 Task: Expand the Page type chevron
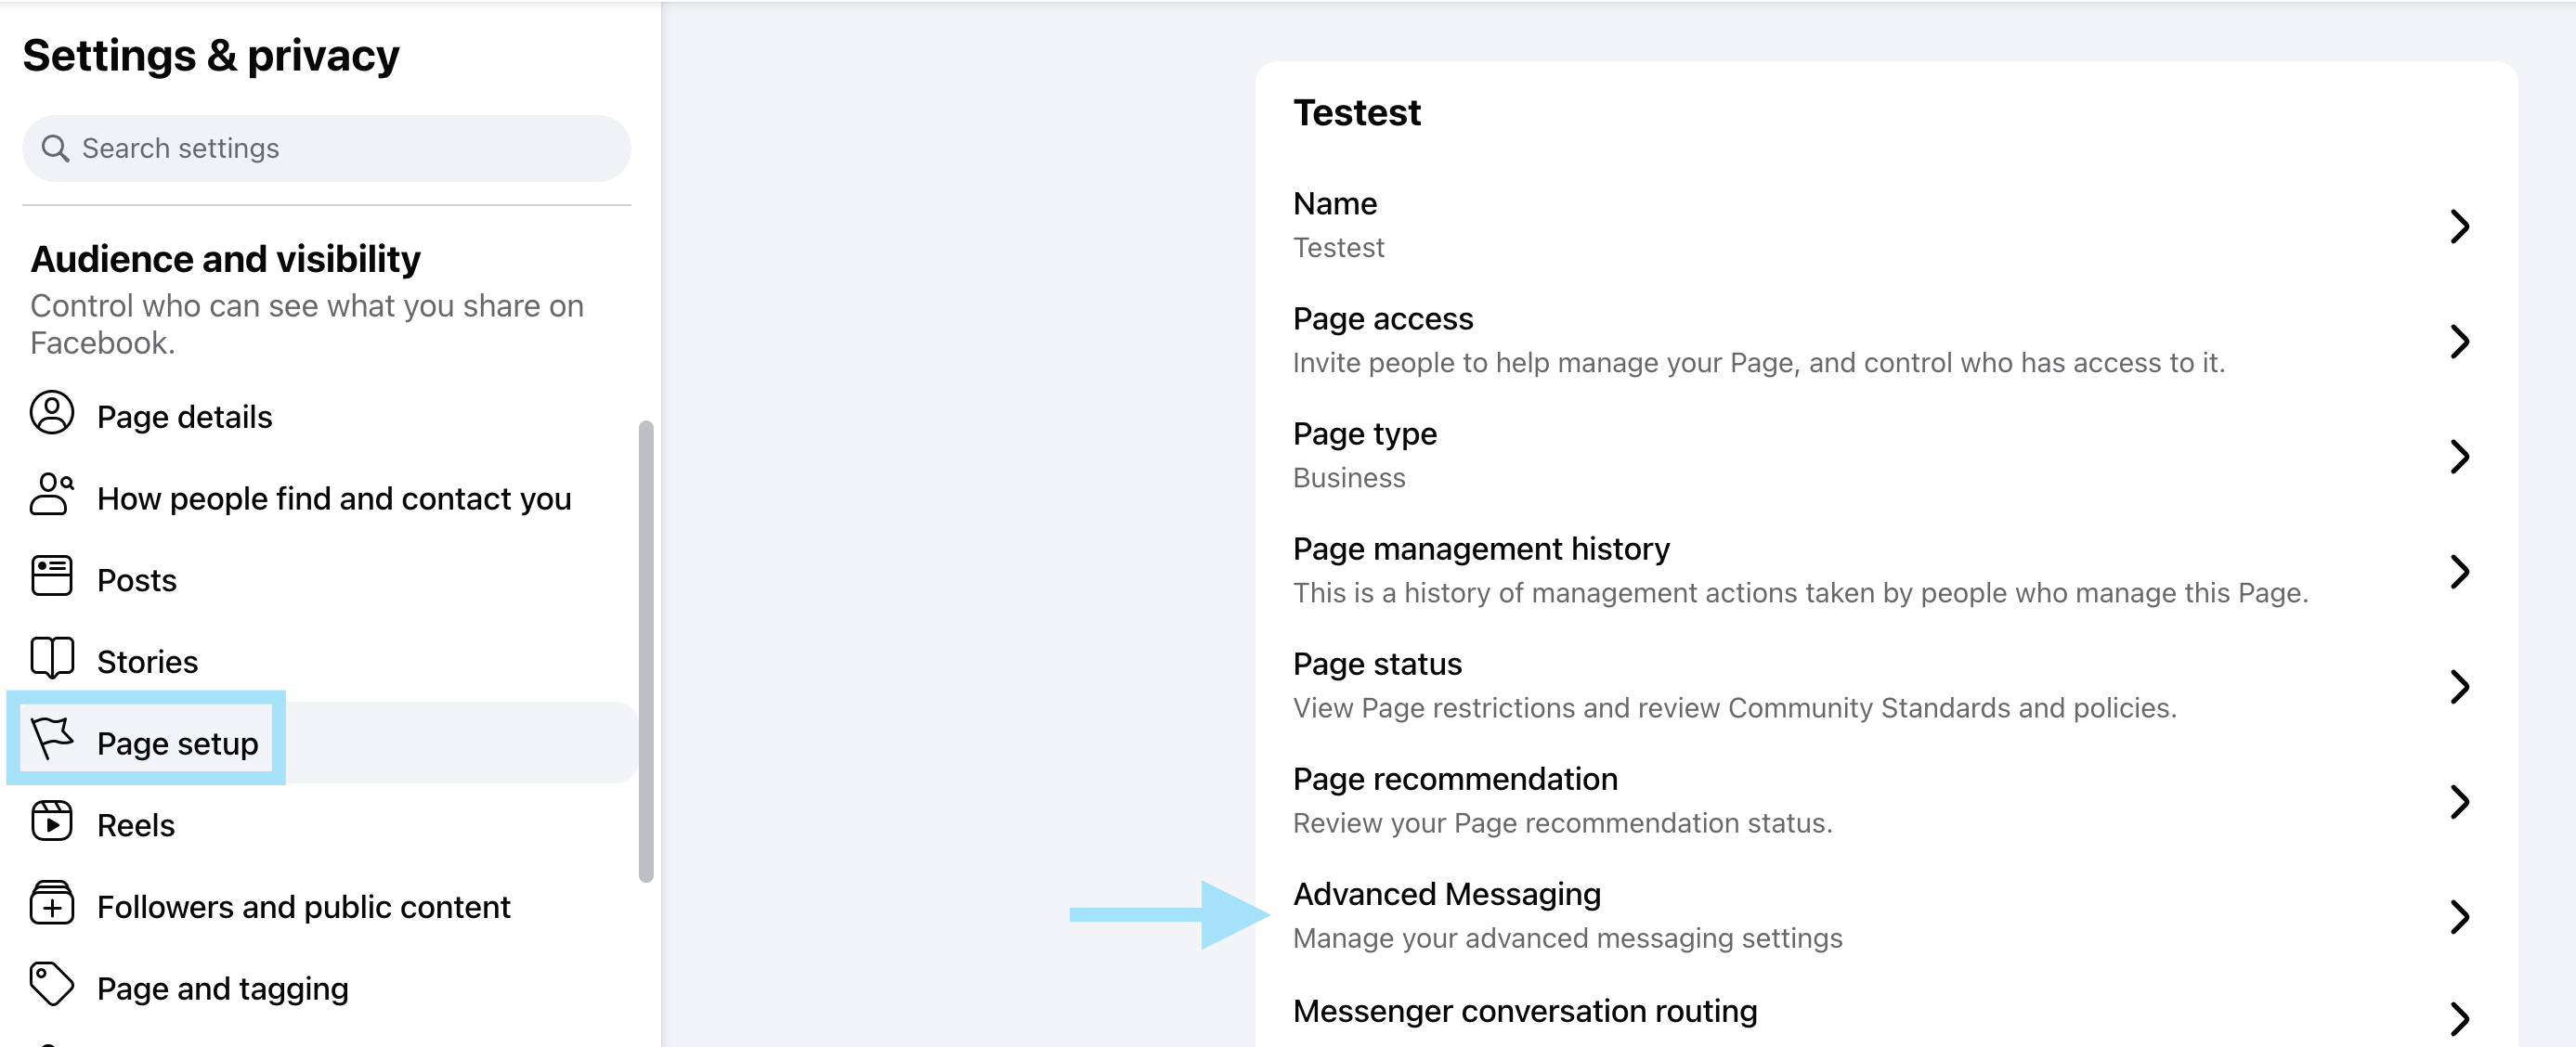2459,456
